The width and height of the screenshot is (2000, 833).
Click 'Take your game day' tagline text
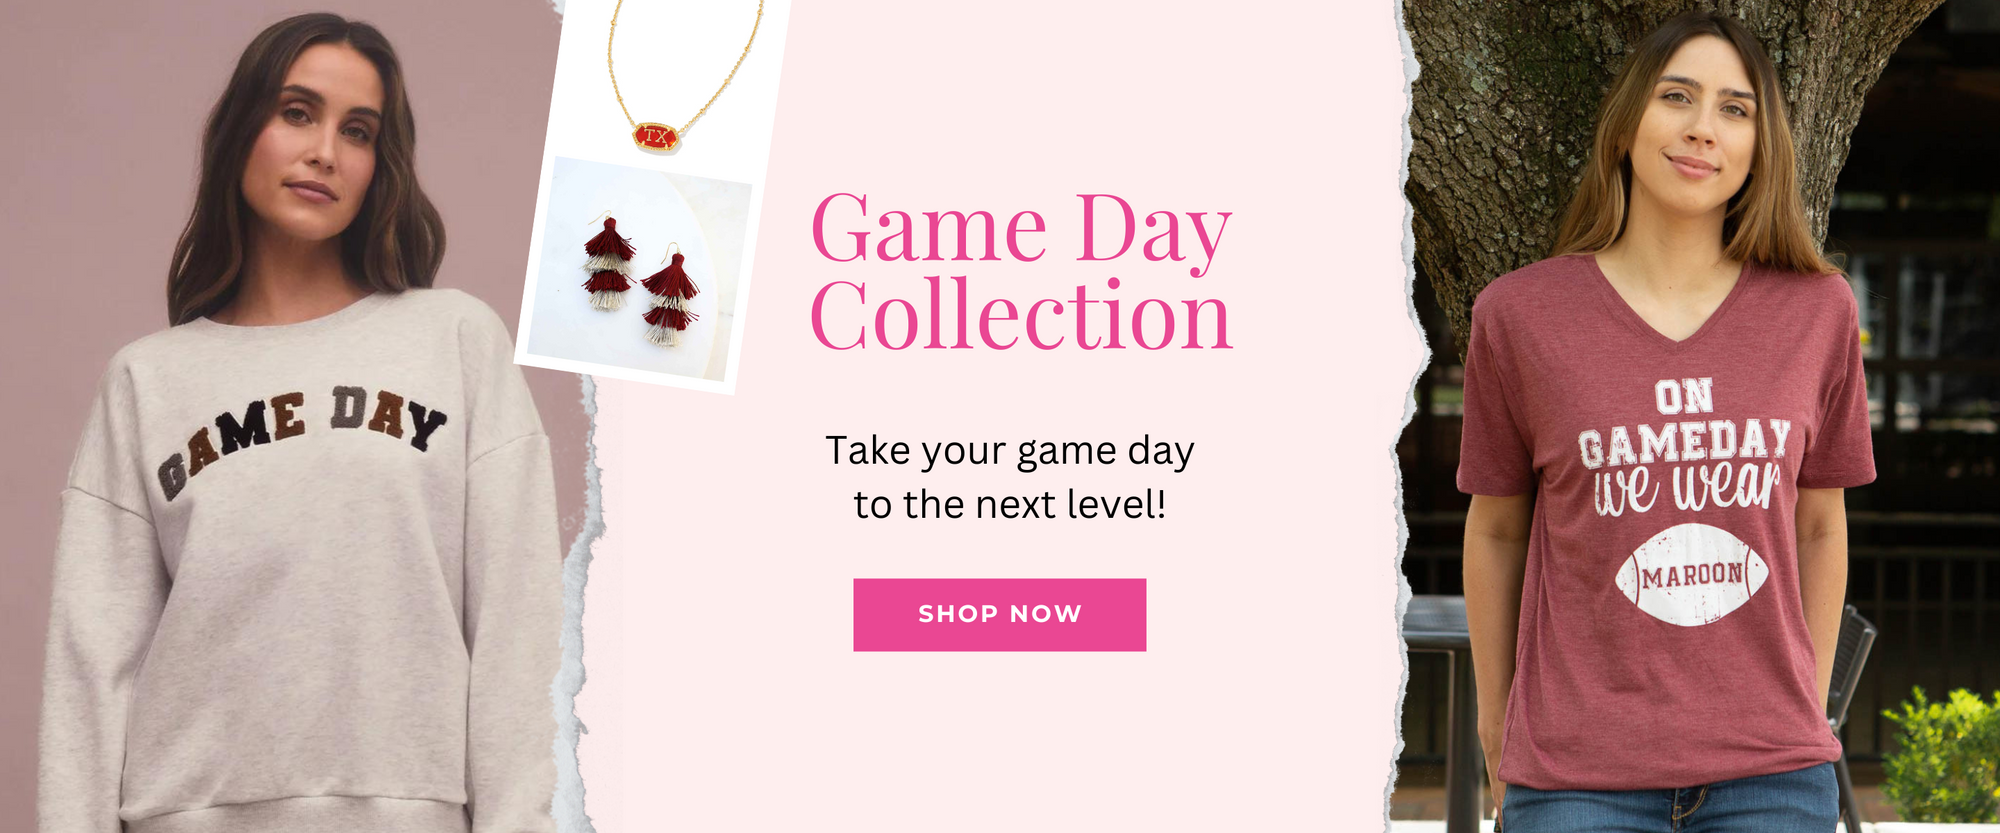1010,452
